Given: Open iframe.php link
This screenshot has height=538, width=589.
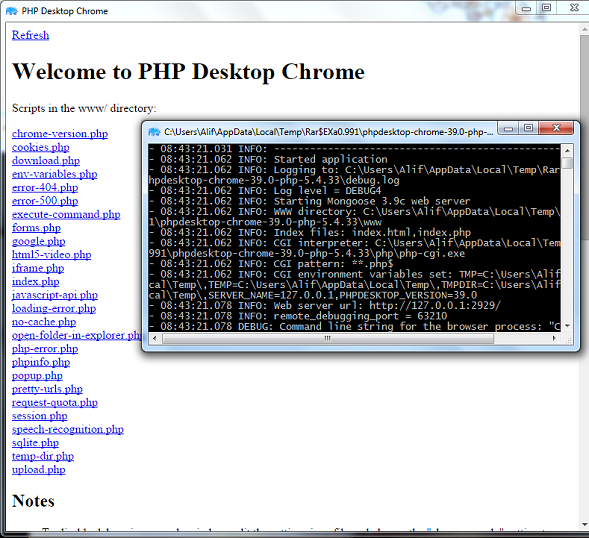Looking at the screenshot, I should [38, 268].
